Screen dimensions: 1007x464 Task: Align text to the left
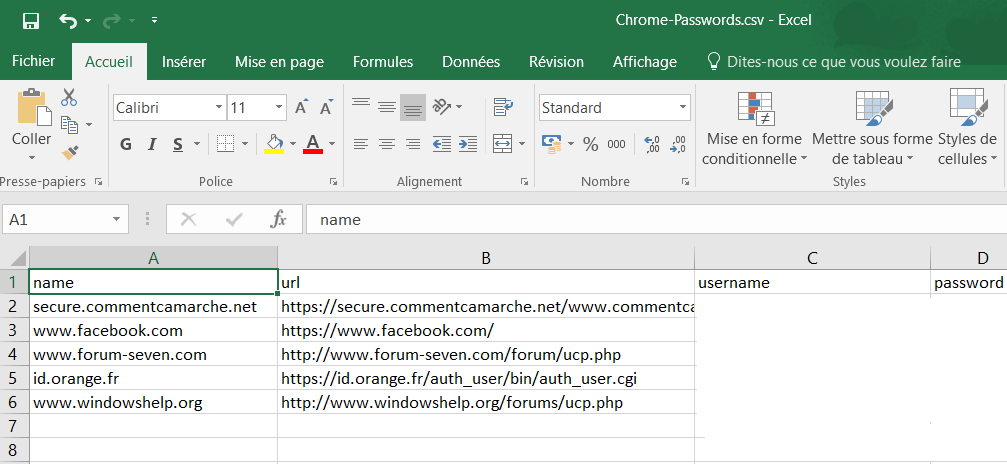(x=361, y=144)
